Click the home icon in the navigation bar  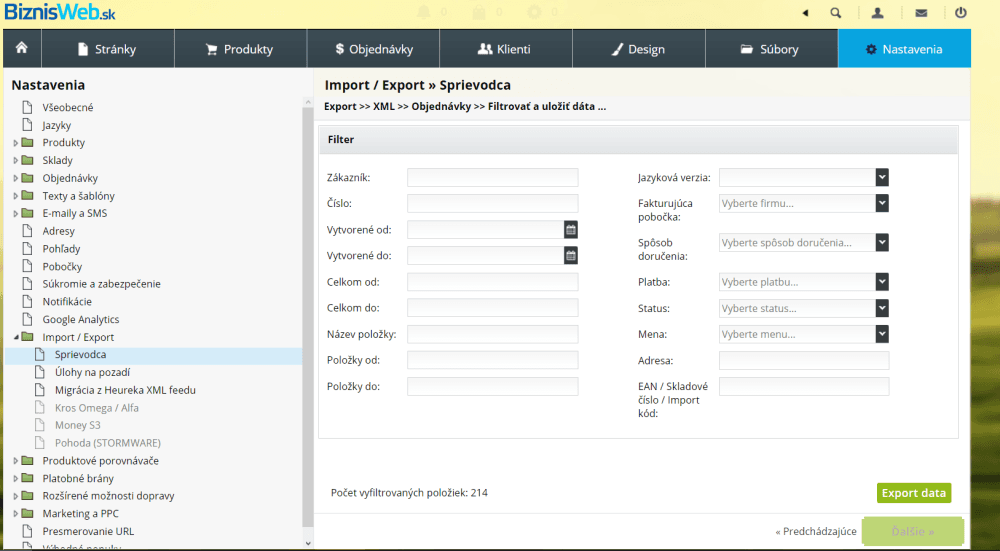[22, 48]
